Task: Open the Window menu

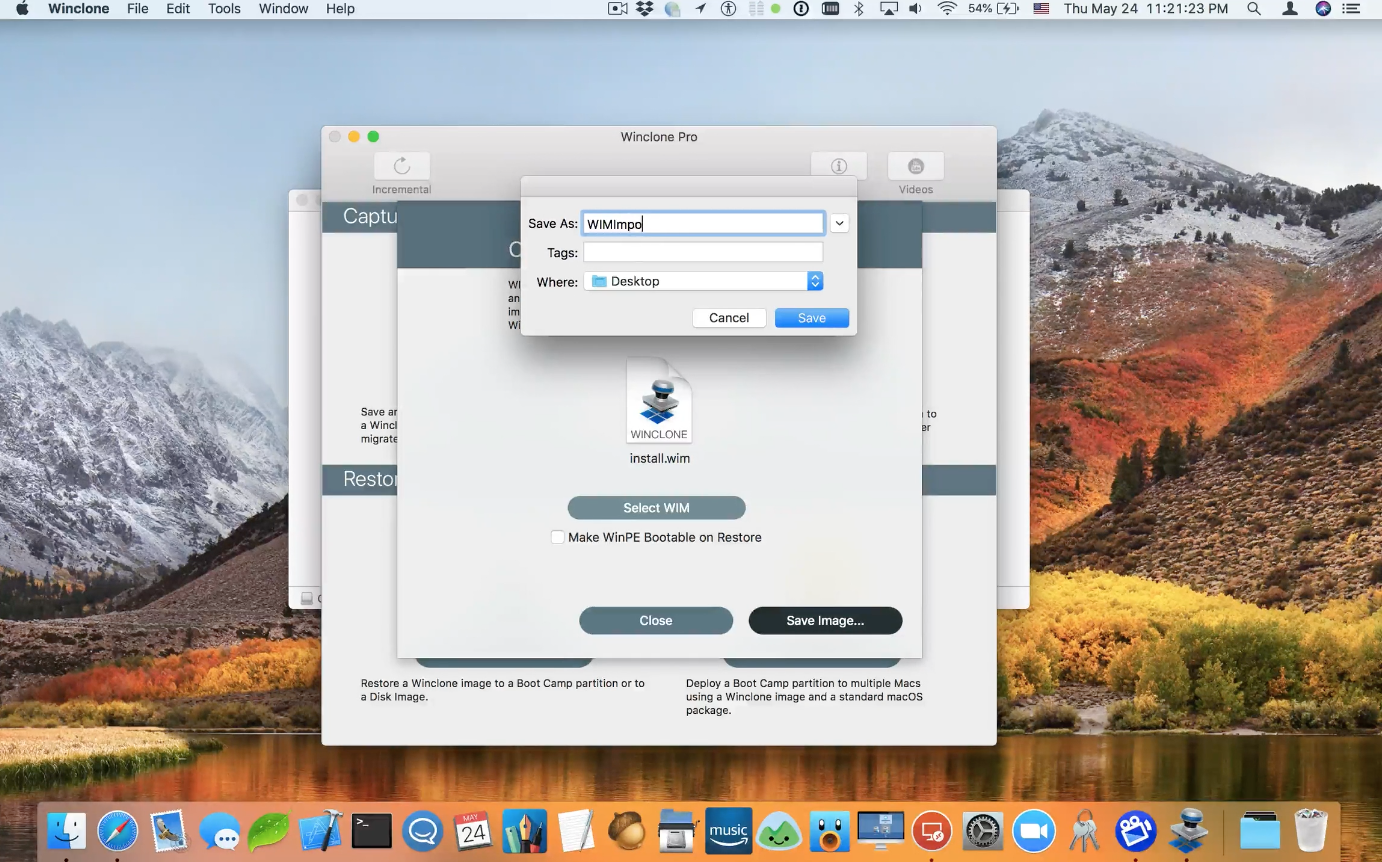Action: tap(283, 9)
